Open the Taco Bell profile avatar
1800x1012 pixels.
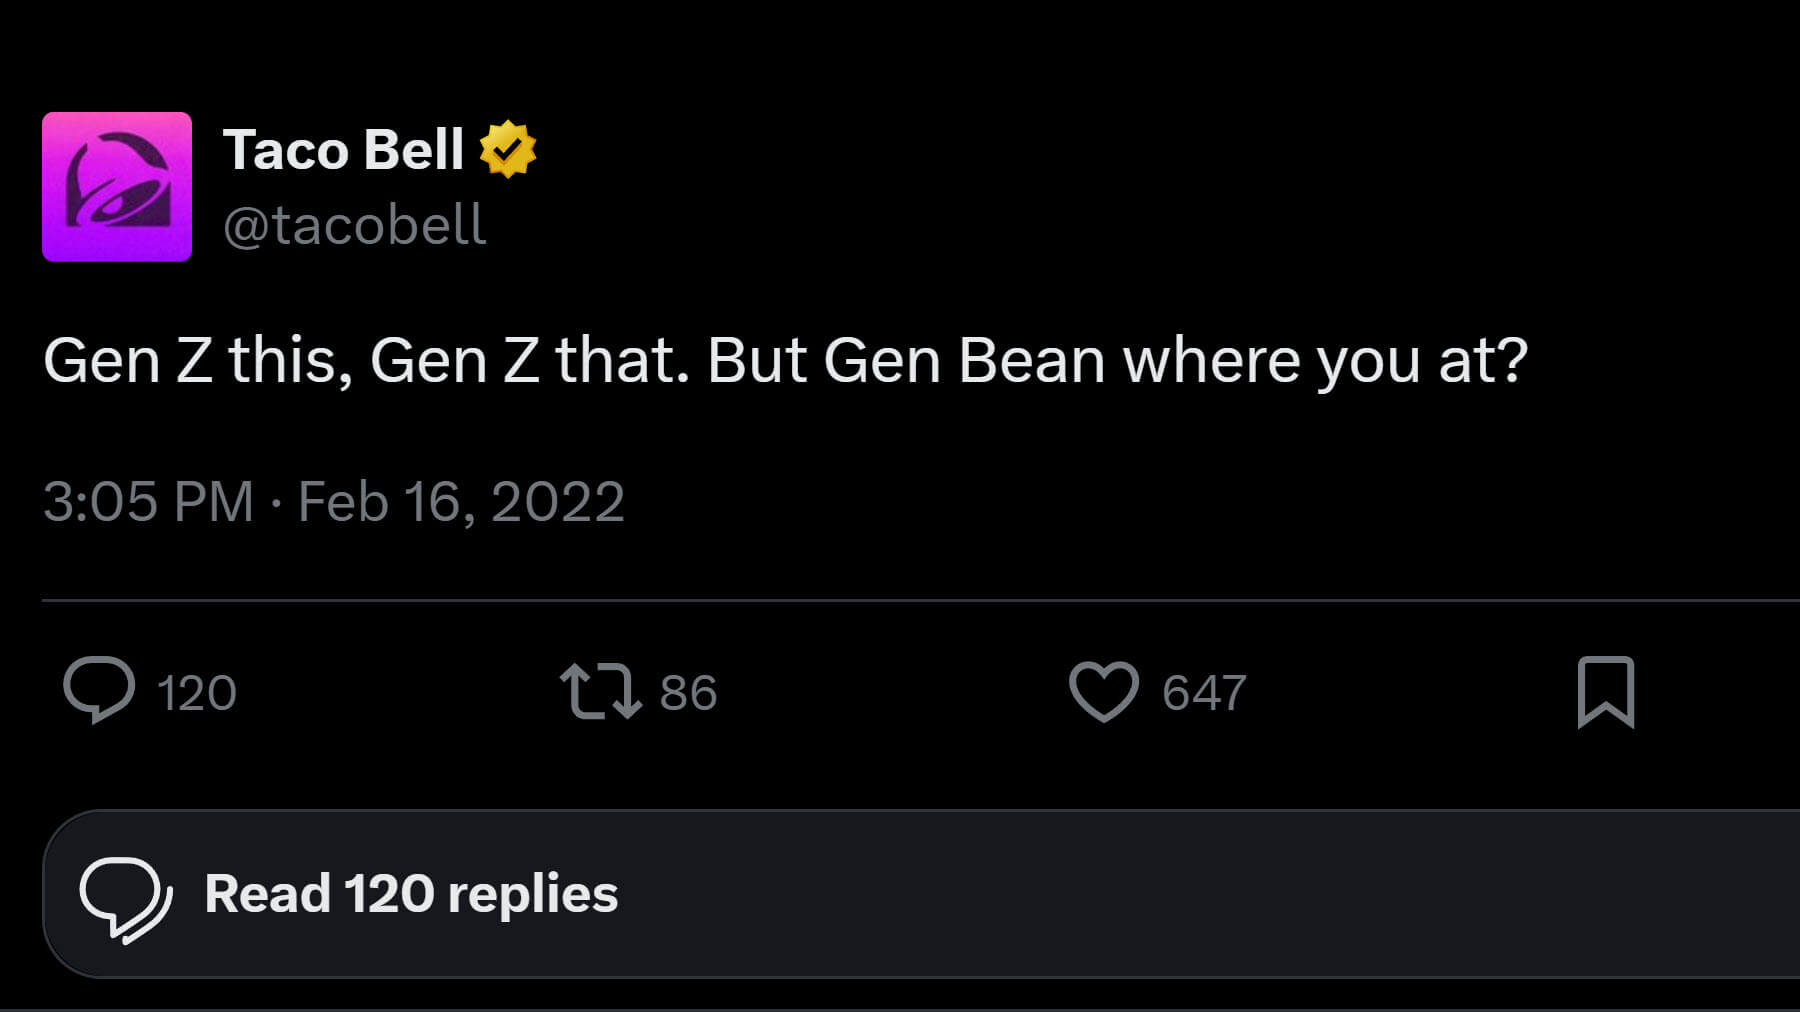point(117,187)
